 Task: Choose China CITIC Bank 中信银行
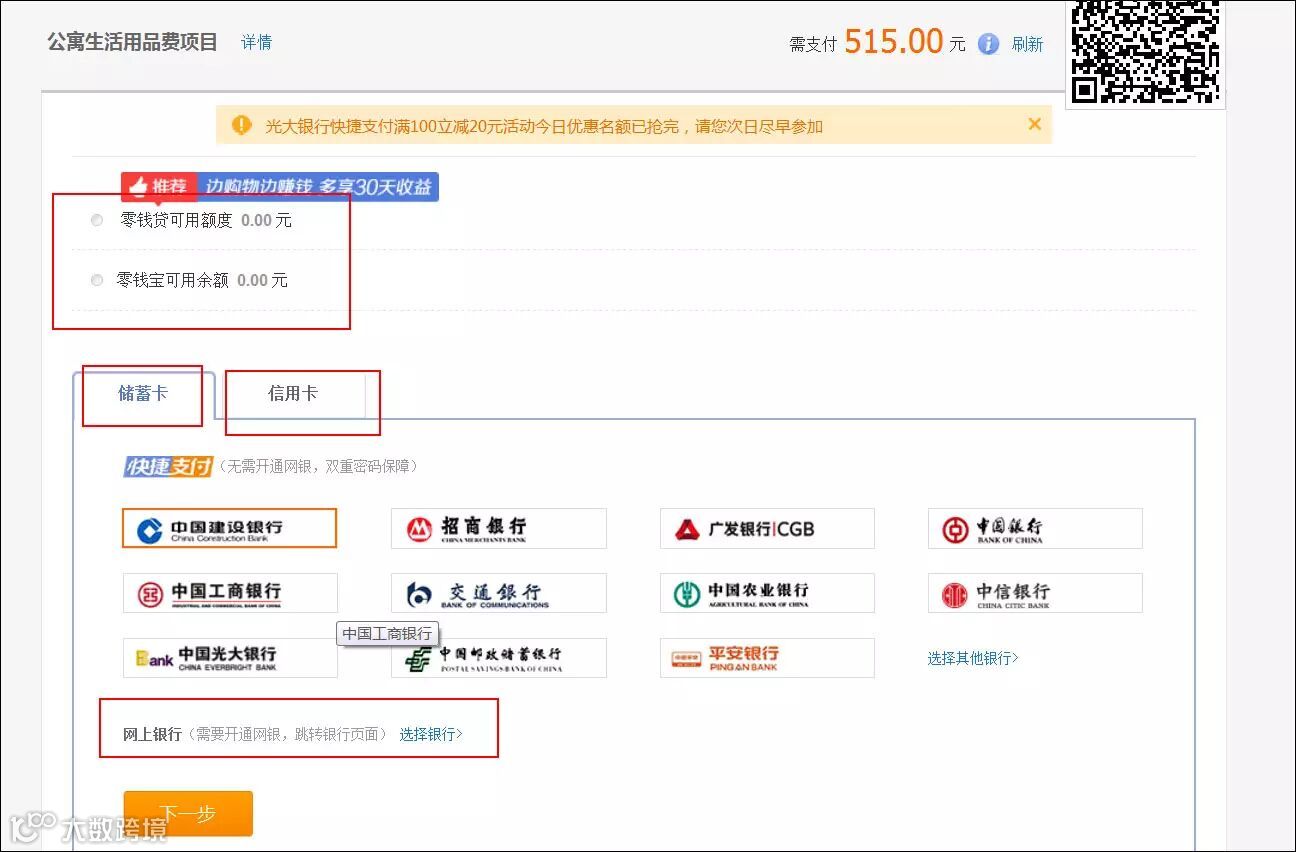[1035, 593]
